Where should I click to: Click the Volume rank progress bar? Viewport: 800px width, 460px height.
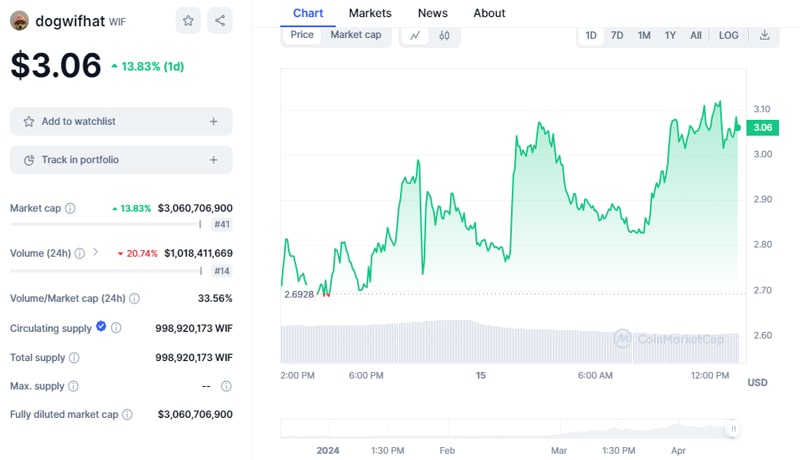[x=106, y=271]
